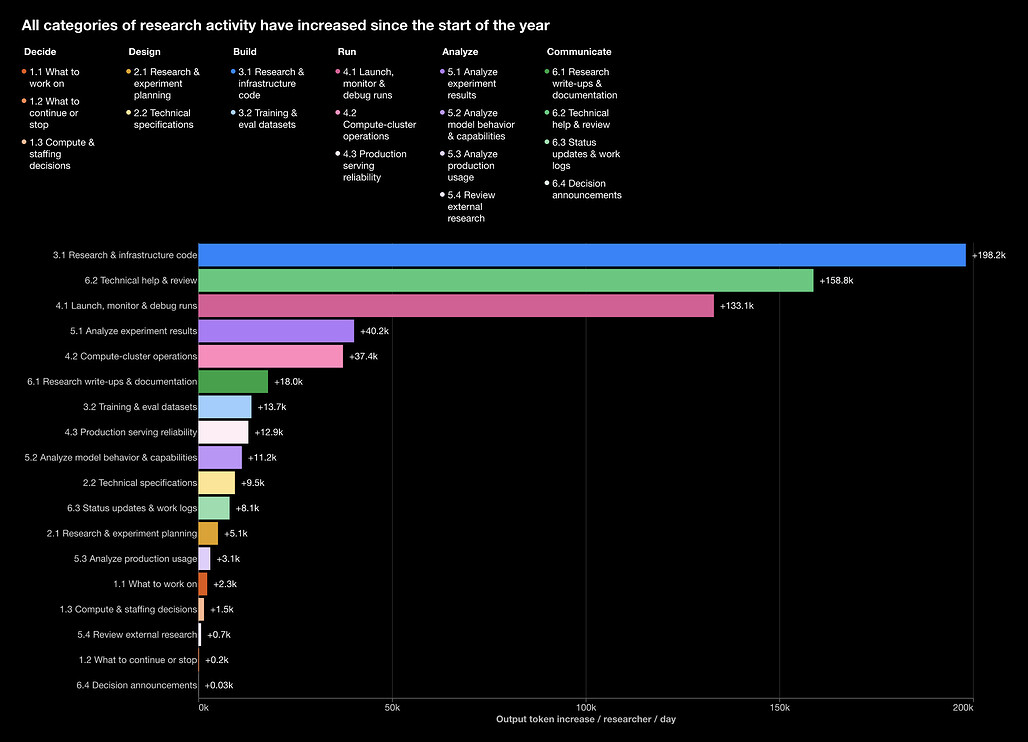Click the 4.1 Launch, monitor & debug runs bar
Viewport: 1028px width, 742px height.
coord(456,305)
